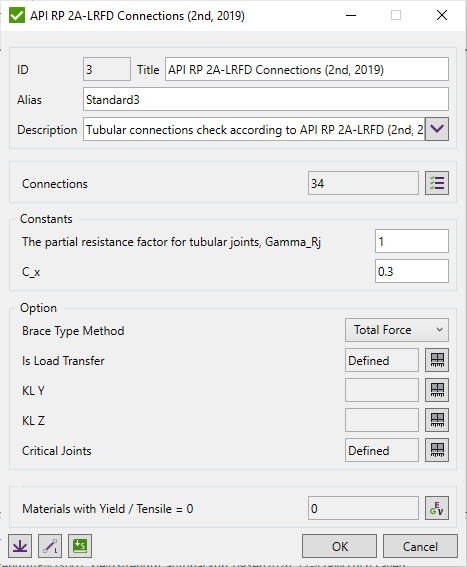This screenshot has height=567, width=467.
Task: Open the Brace Type Method dropdown
Action: 397,330
